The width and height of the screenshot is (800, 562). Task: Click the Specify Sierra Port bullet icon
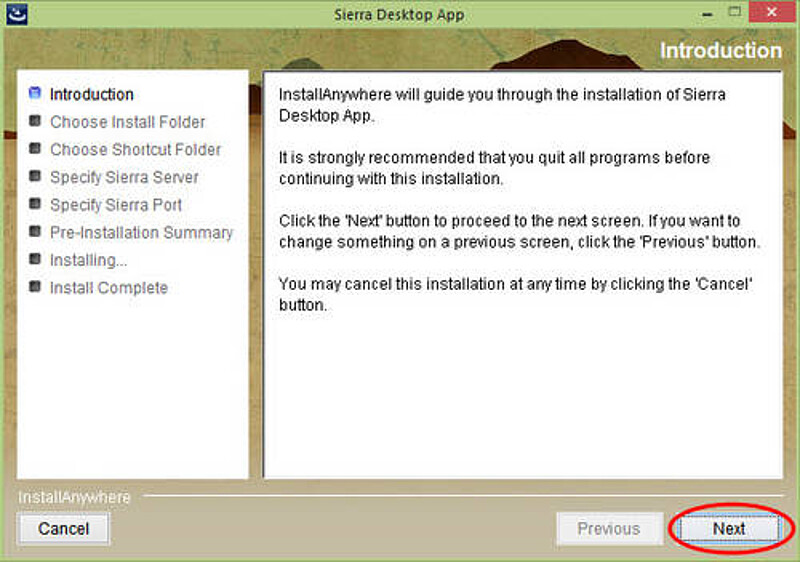click(35, 203)
